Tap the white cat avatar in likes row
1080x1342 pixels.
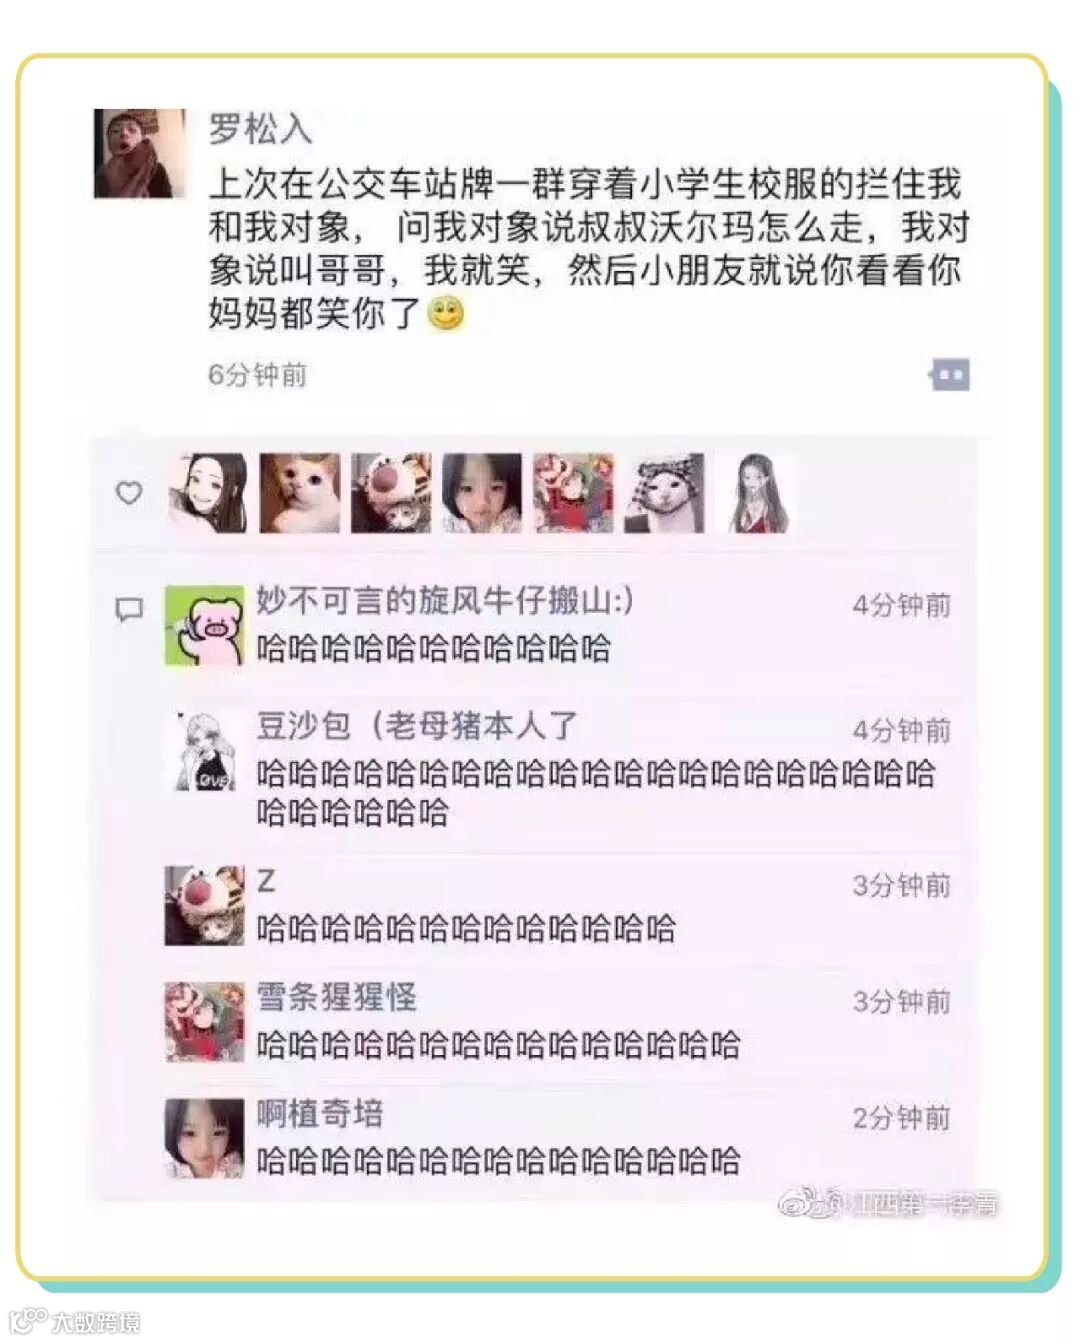pyautogui.click(x=300, y=492)
